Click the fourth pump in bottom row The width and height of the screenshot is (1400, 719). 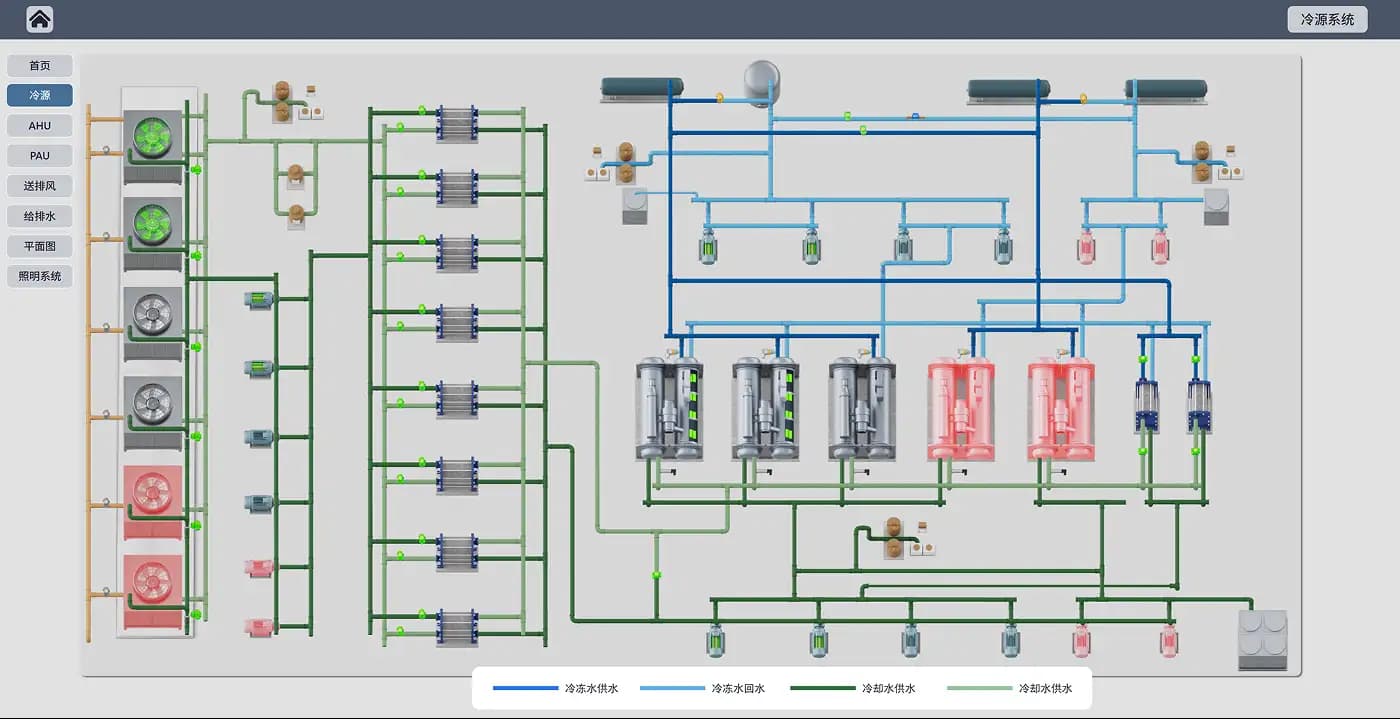coord(1010,640)
